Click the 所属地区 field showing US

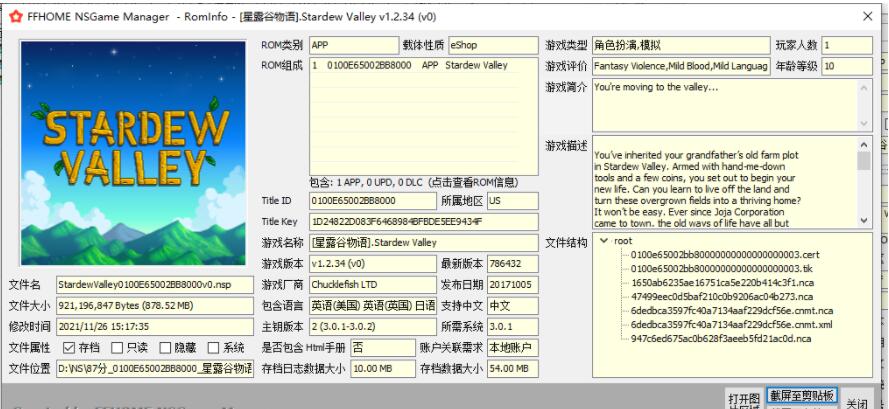[x=513, y=201]
